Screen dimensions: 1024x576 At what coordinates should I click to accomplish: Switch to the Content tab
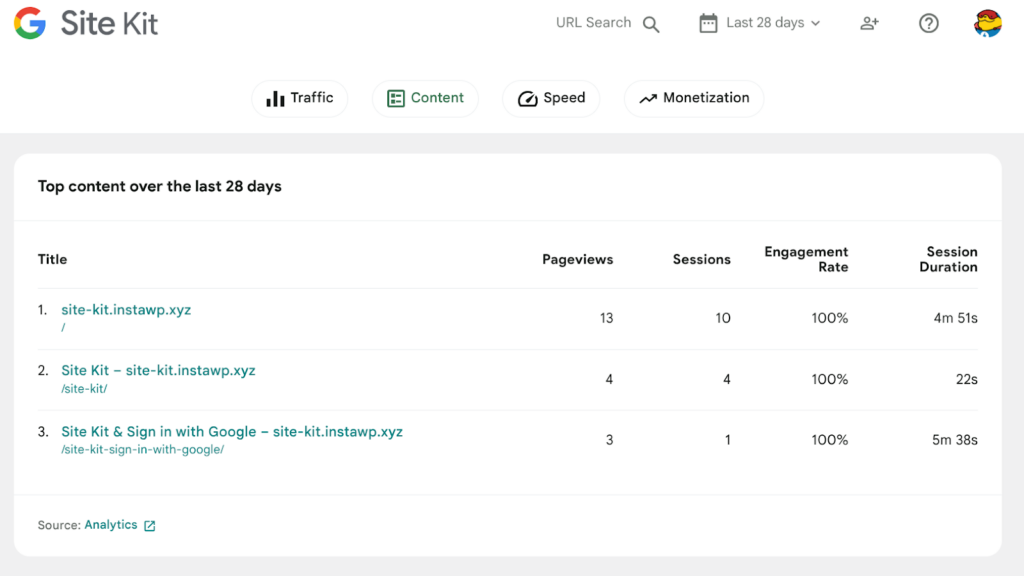click(425, 98)
